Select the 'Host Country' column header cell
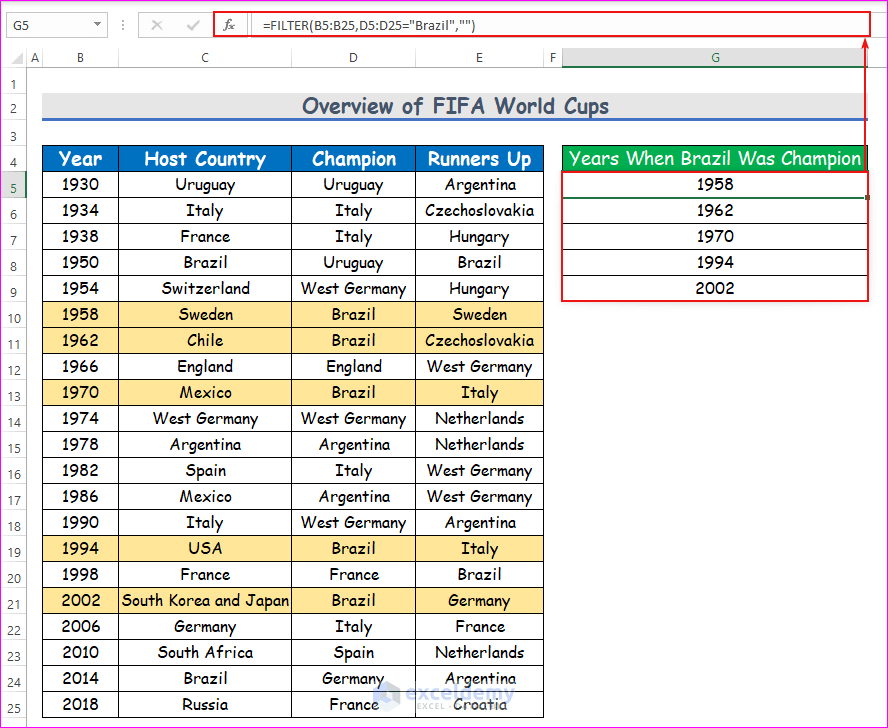The image size is (888, 728). (x=204, y=158)
